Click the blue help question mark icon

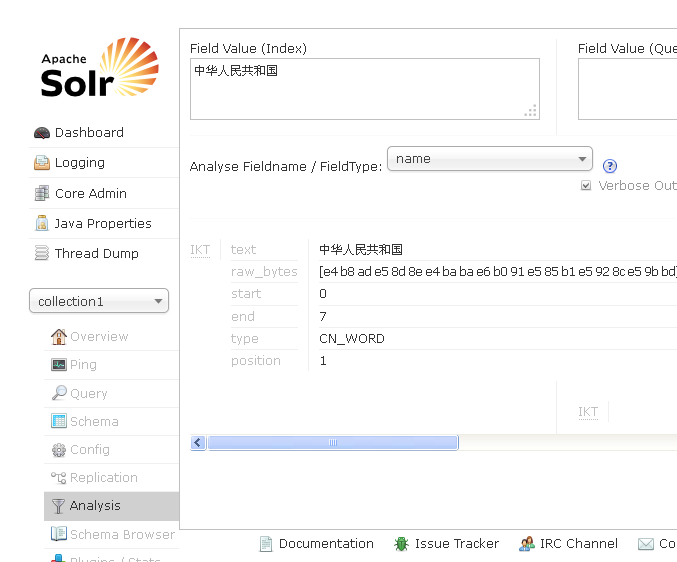click(x=610, y=166)
